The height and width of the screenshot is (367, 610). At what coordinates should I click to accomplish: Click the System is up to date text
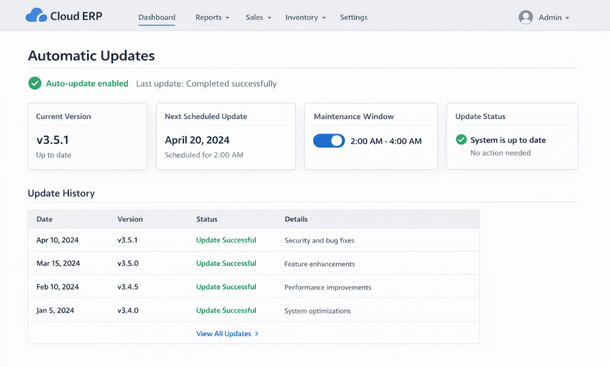[508, 140]
